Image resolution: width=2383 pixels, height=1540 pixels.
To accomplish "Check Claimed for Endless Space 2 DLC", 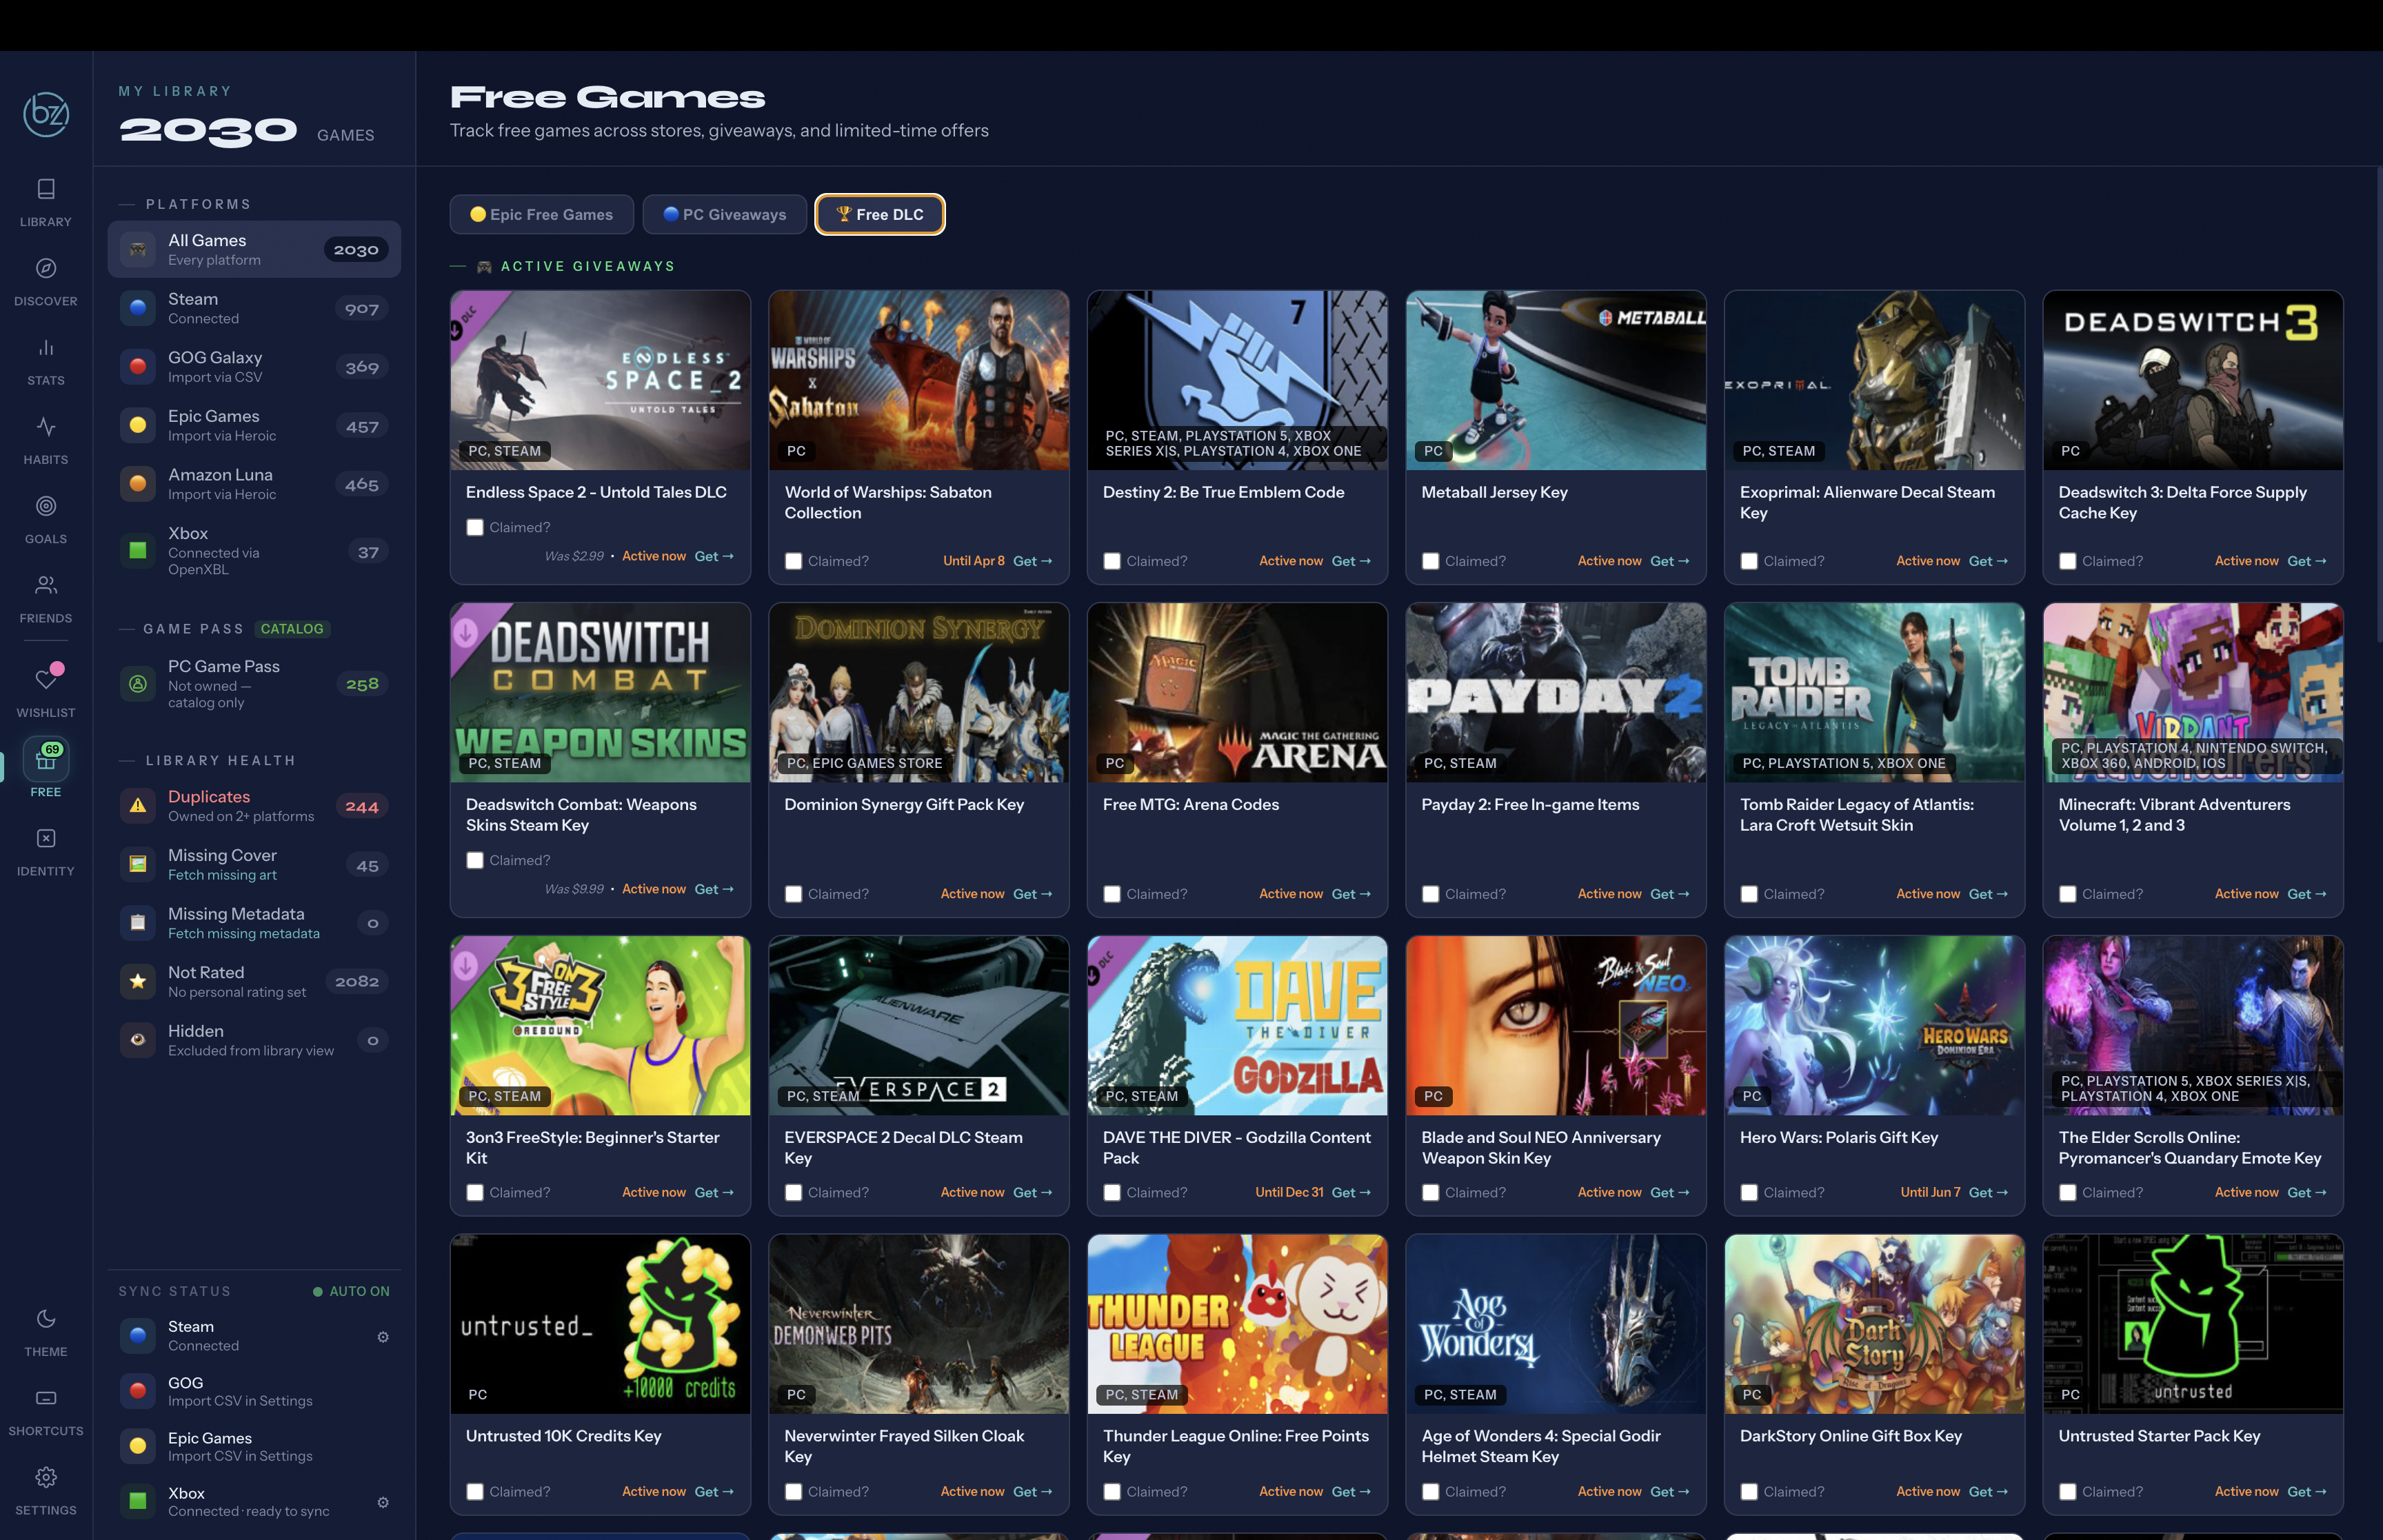I will 475,527.
